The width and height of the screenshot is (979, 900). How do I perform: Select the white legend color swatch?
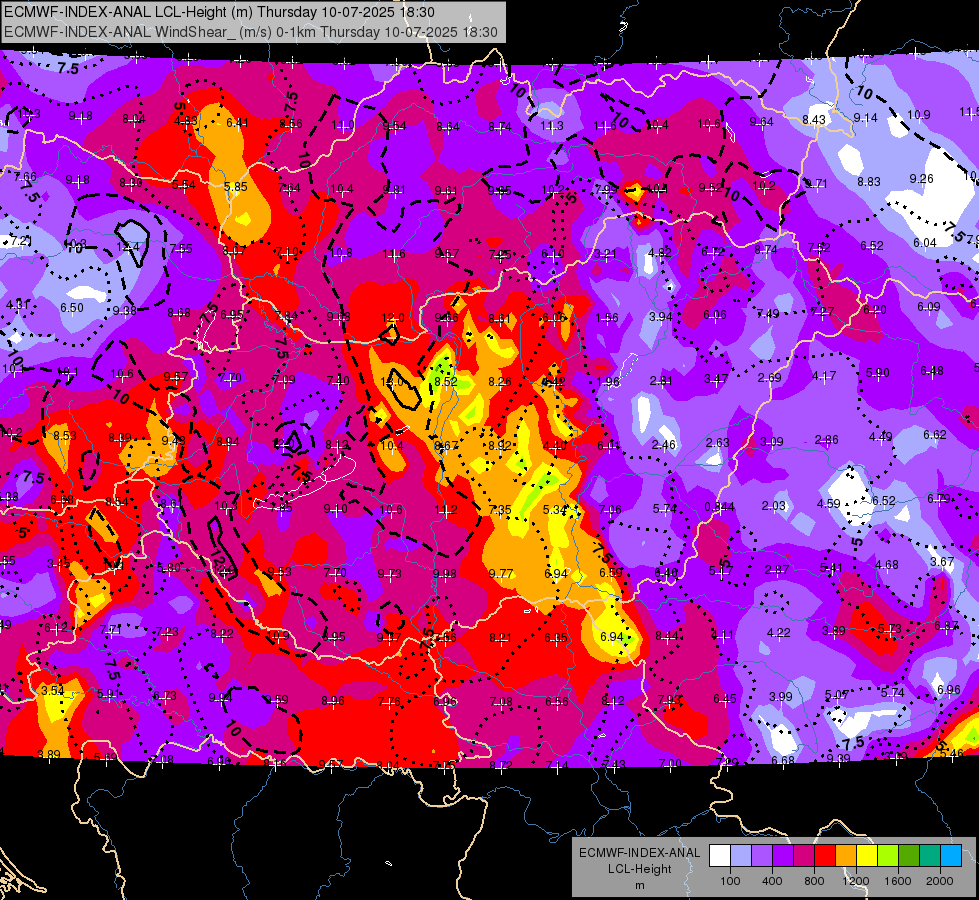click(720, 856)
